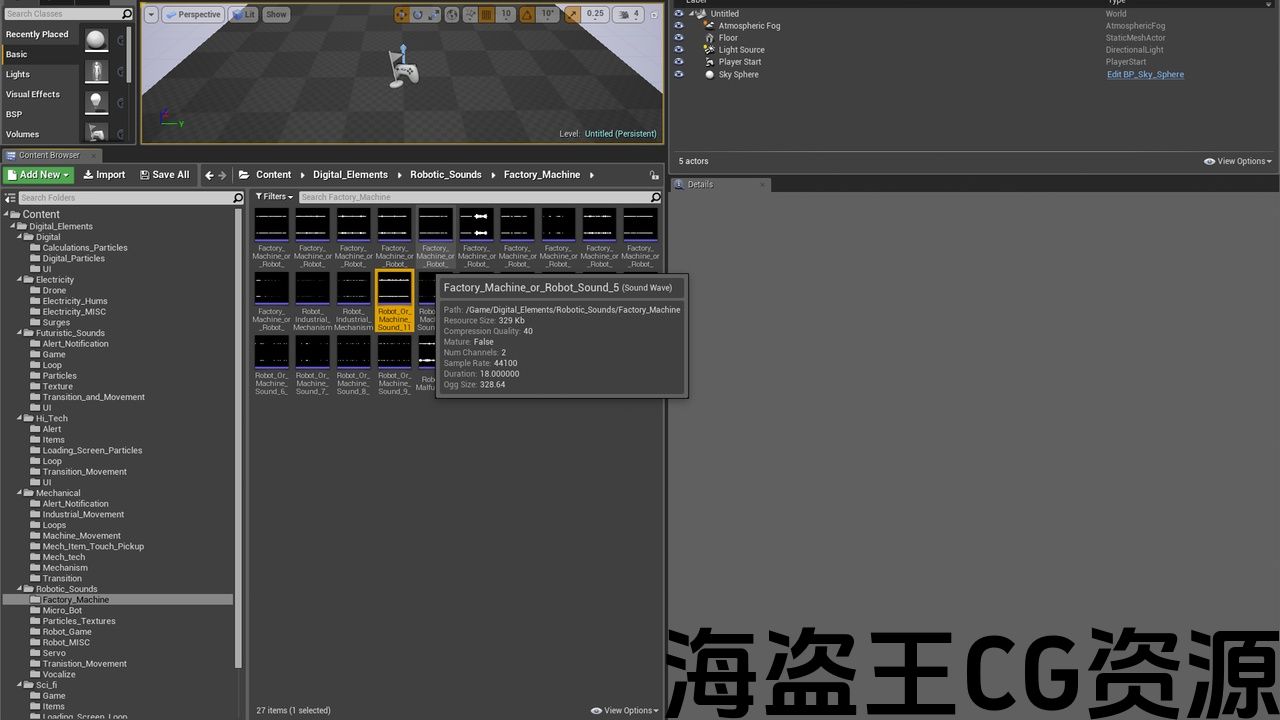1280x720 pixels.
Task: Click the world/local coordinate globe icon
Action: point(452,15)
